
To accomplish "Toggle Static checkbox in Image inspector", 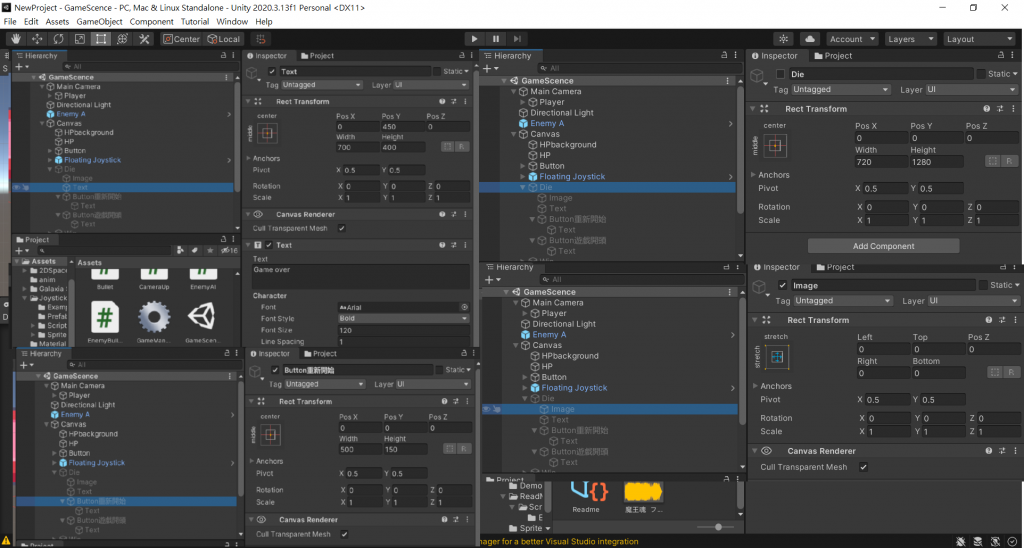I will [983, 285].
